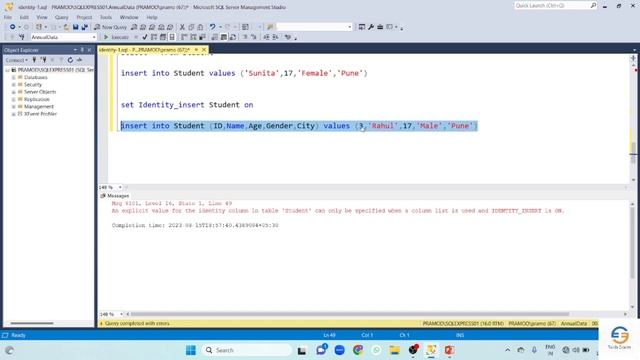Click the Comment selected lines icon
Screen dimensions: 640x360
point(245,37)
